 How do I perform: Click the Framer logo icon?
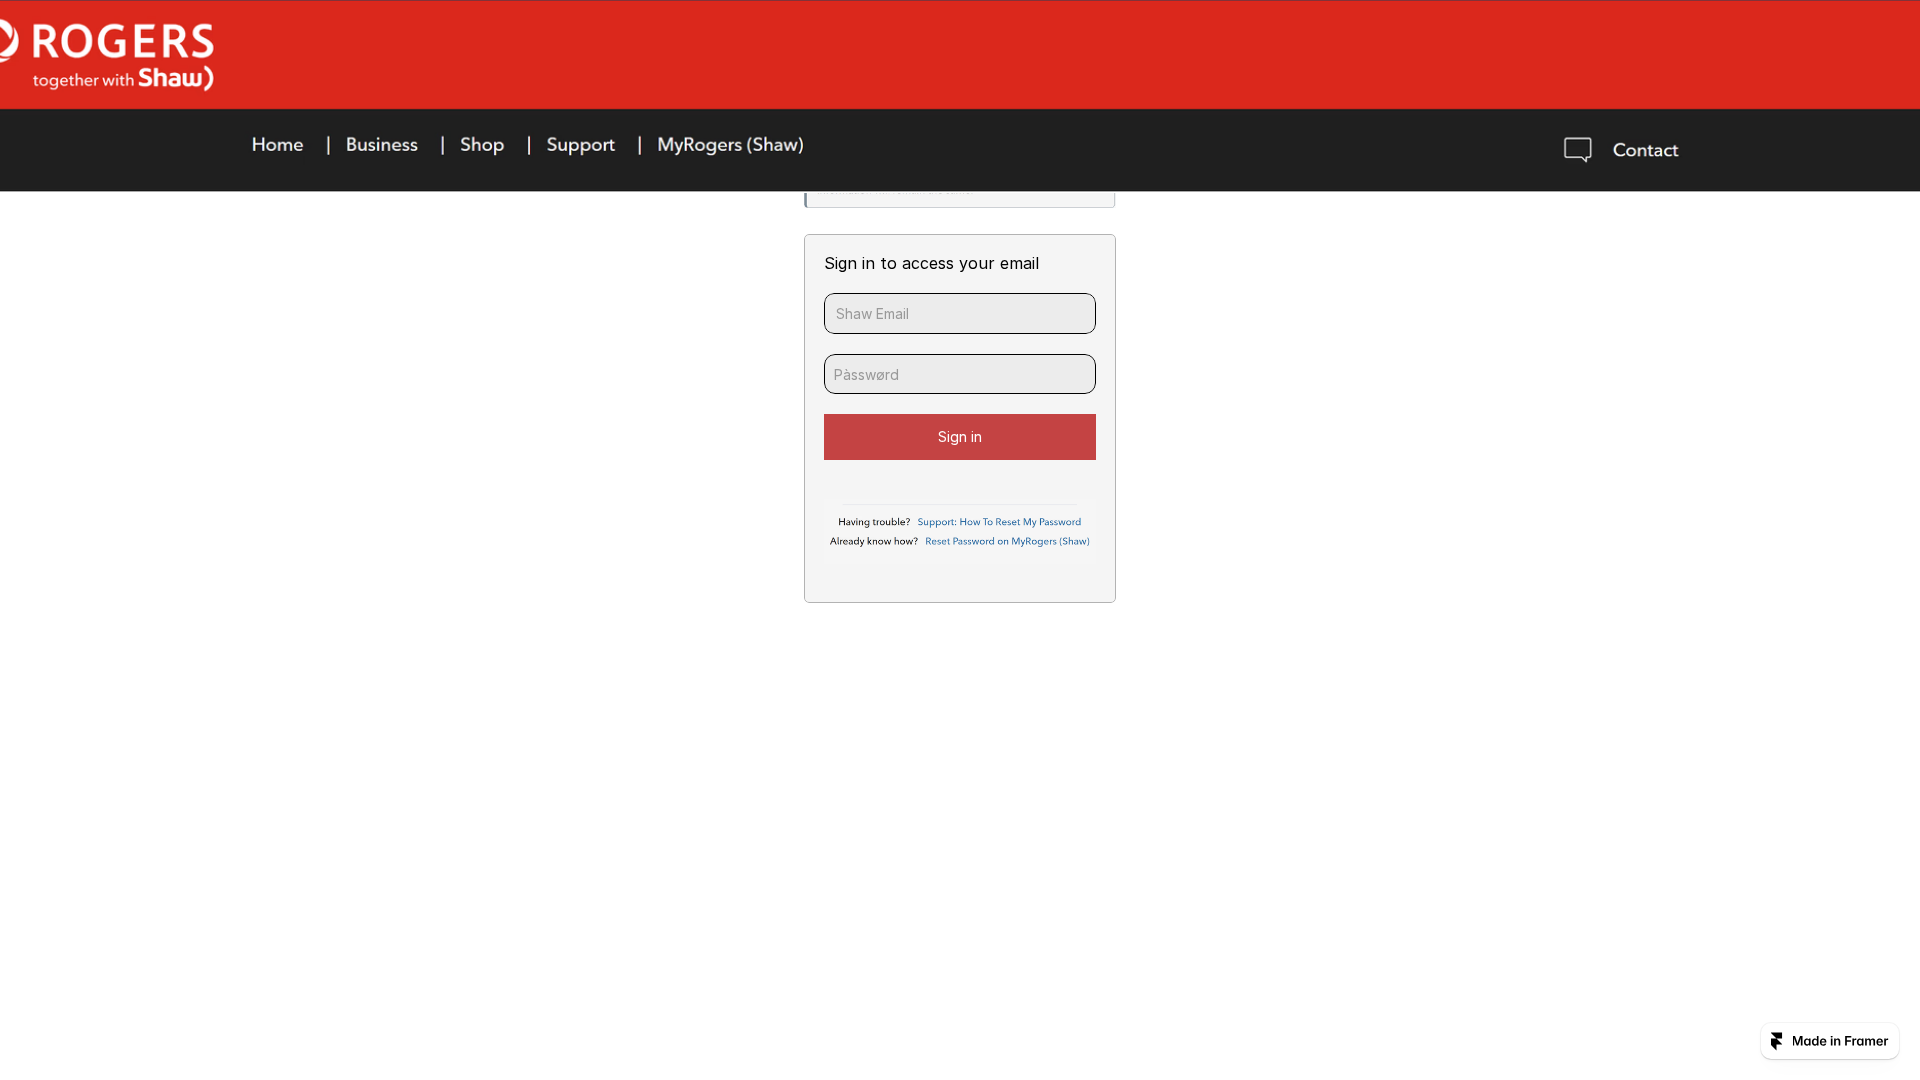(1777, 1041)
